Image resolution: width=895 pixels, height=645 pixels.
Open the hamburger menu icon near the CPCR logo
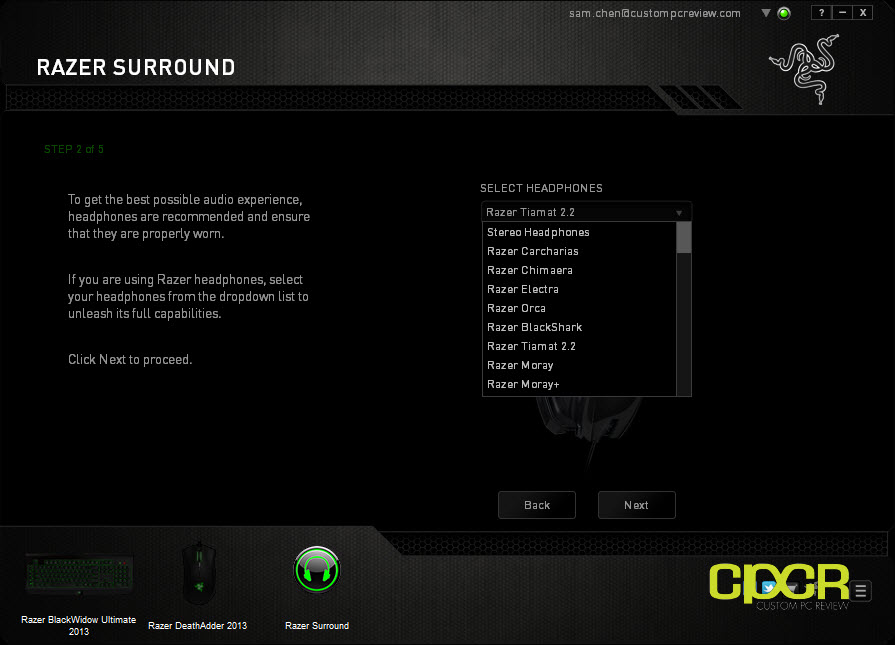point(861,591)
